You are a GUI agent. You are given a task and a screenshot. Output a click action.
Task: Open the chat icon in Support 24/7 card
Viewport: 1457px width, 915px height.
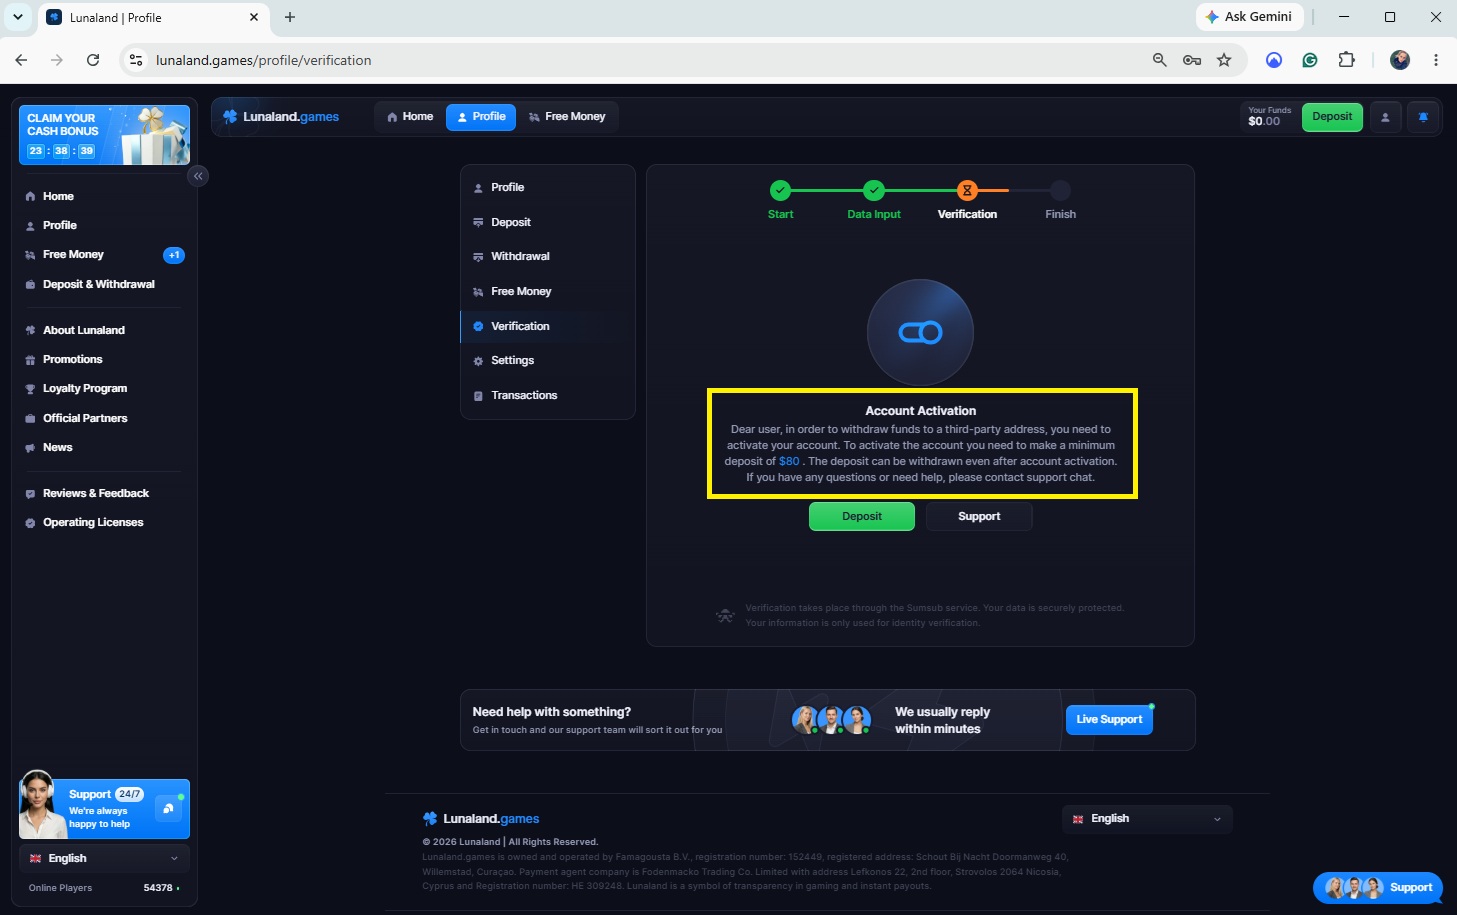click(168, 808)
